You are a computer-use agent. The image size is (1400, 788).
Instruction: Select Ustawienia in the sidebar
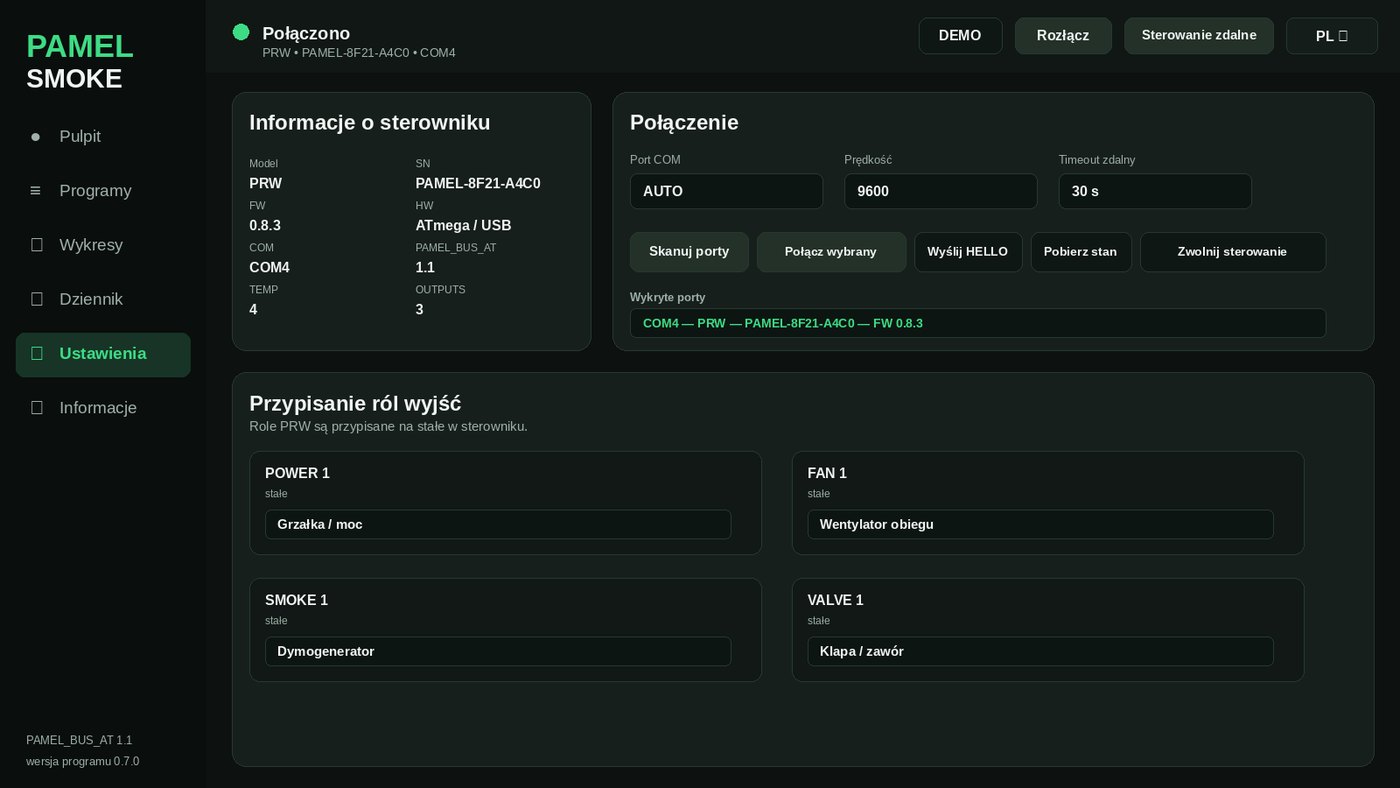[x=103, y=354]
